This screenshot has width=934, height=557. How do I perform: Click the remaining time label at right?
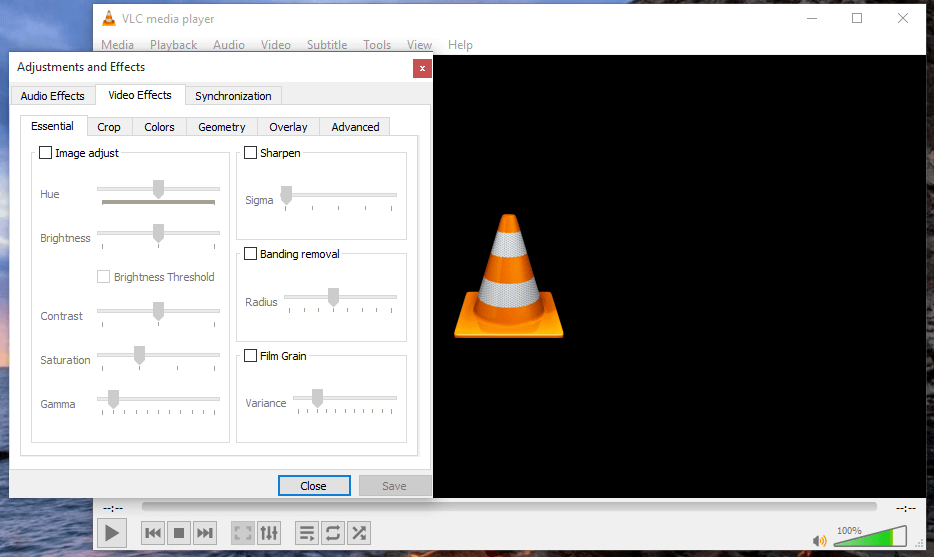coord(906,508)
